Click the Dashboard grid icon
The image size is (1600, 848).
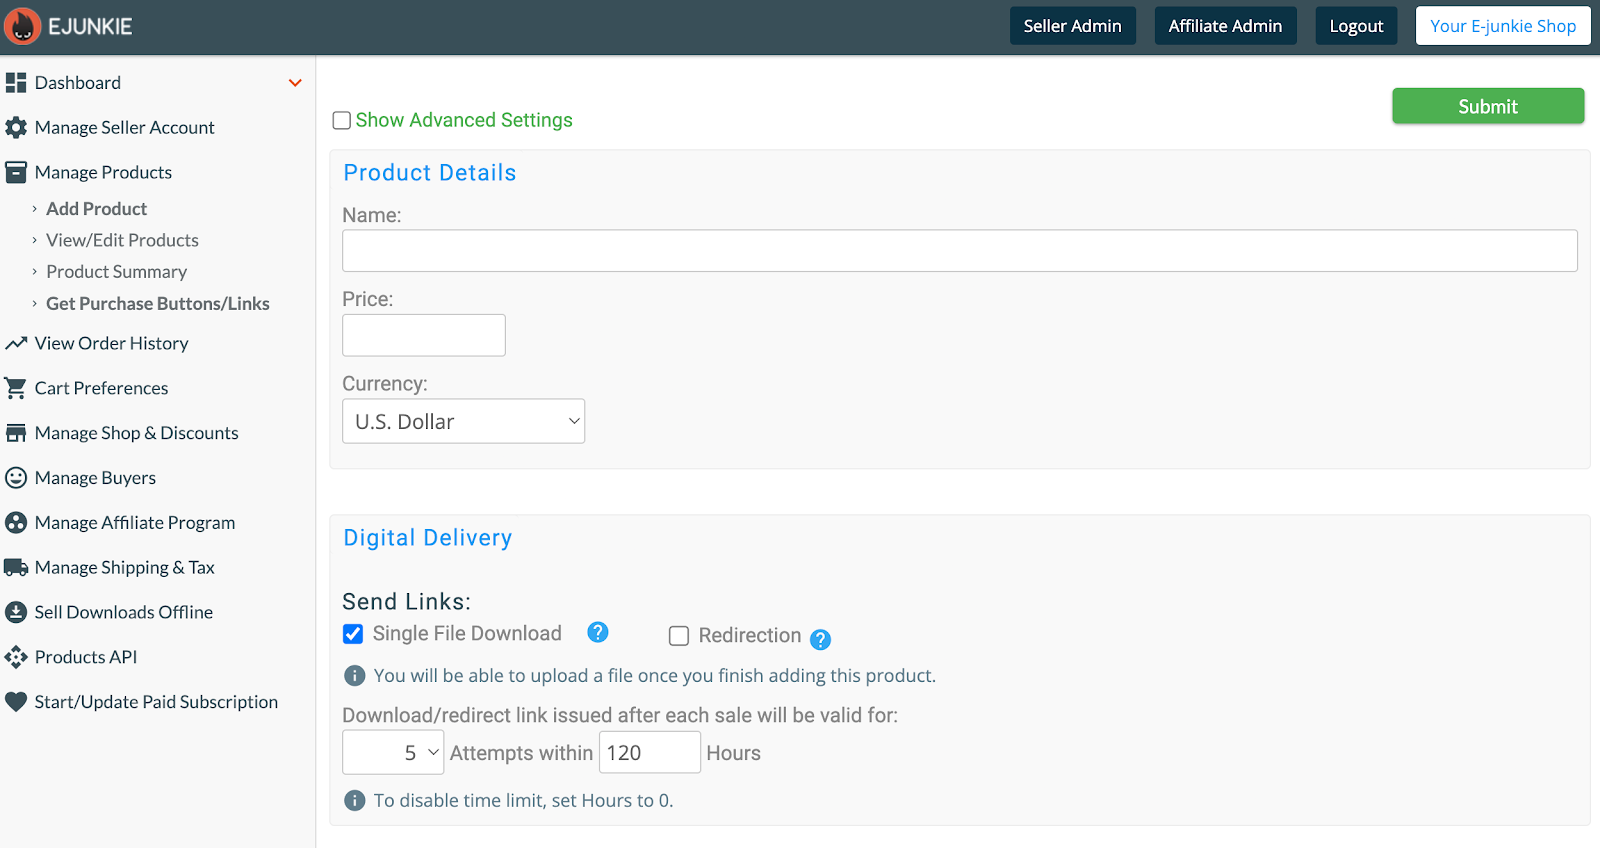pos(16,83)
